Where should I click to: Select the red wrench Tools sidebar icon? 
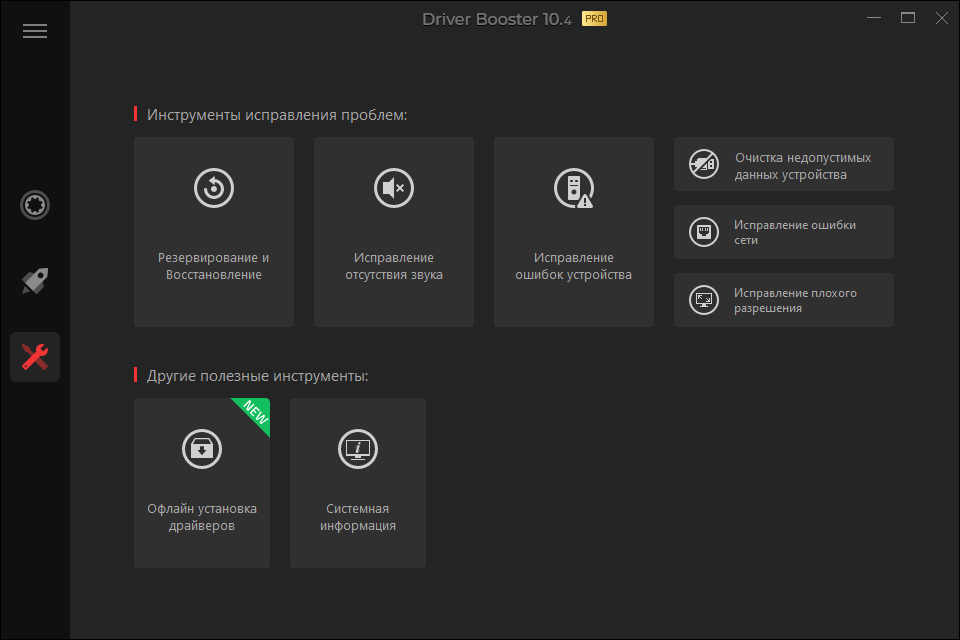[35, 356]
